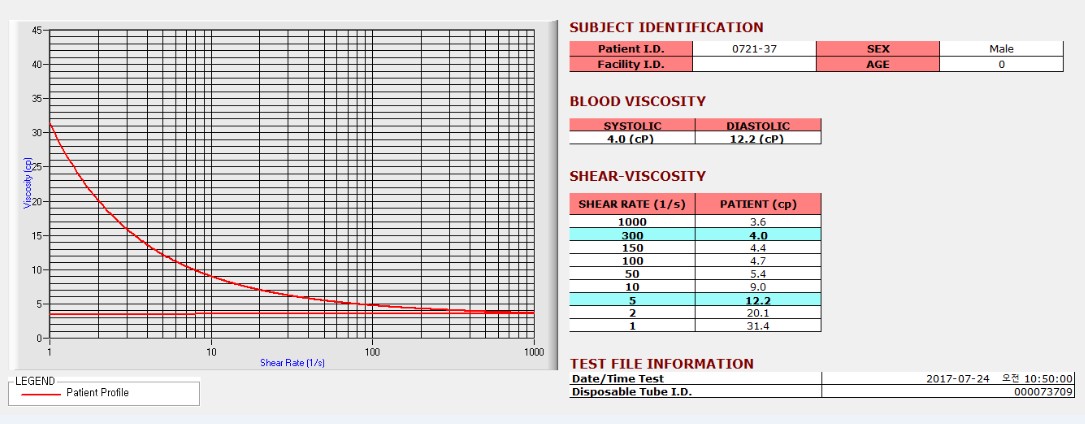
Task: Click the SHEAR RATE (1/s) column header
Action: tap(632, 204)
